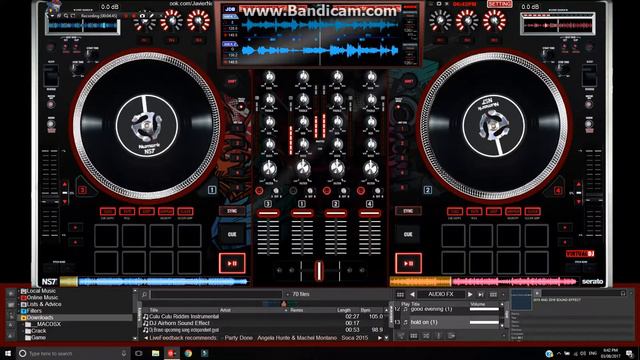Click the left deck SYNC button

(x=232, y=211)
